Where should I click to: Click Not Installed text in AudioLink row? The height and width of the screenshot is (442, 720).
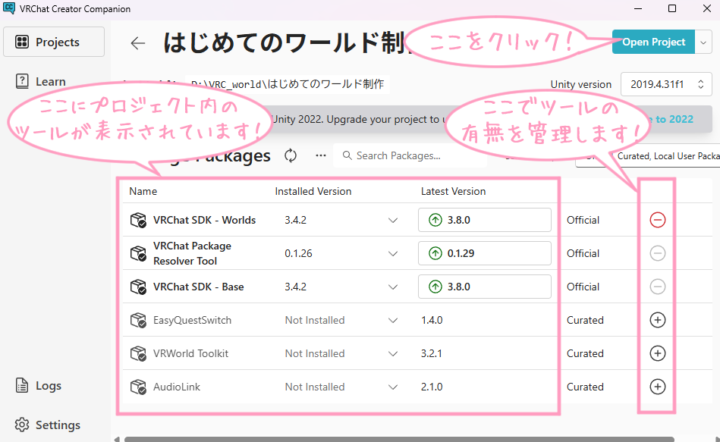click(x=315, y=387)
